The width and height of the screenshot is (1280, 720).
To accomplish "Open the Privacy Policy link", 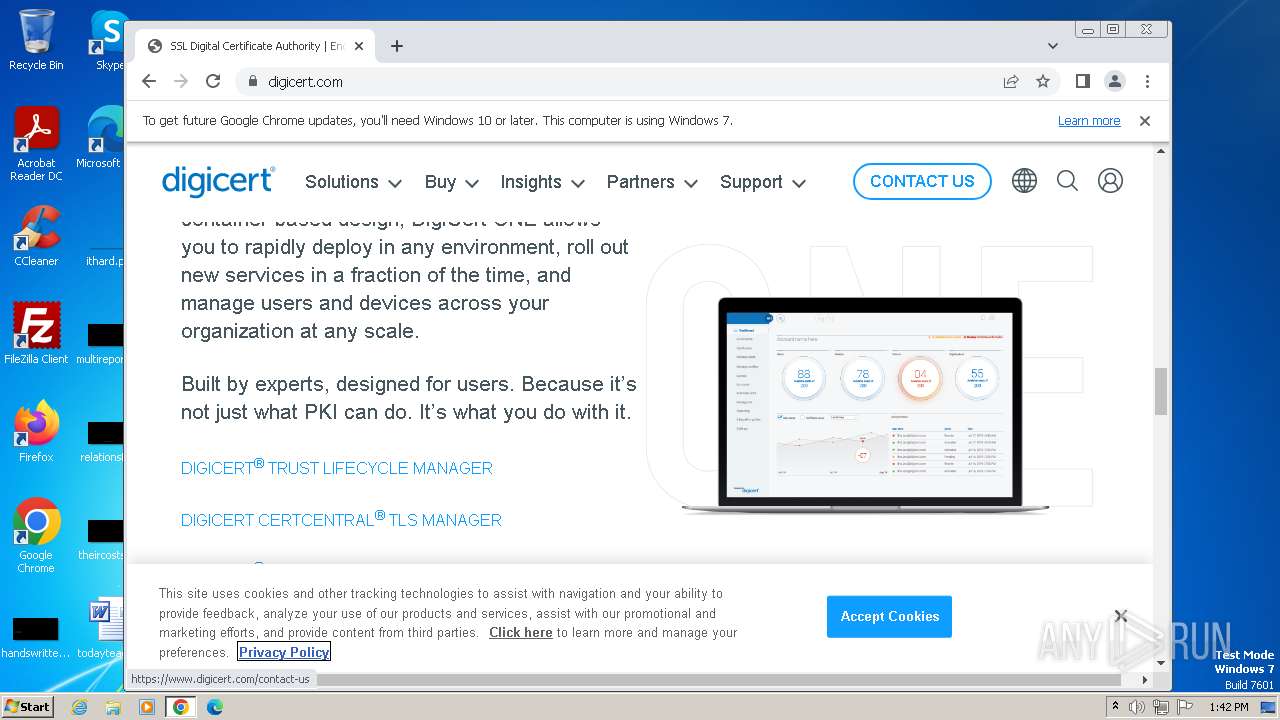I will (x=284, y=652).
